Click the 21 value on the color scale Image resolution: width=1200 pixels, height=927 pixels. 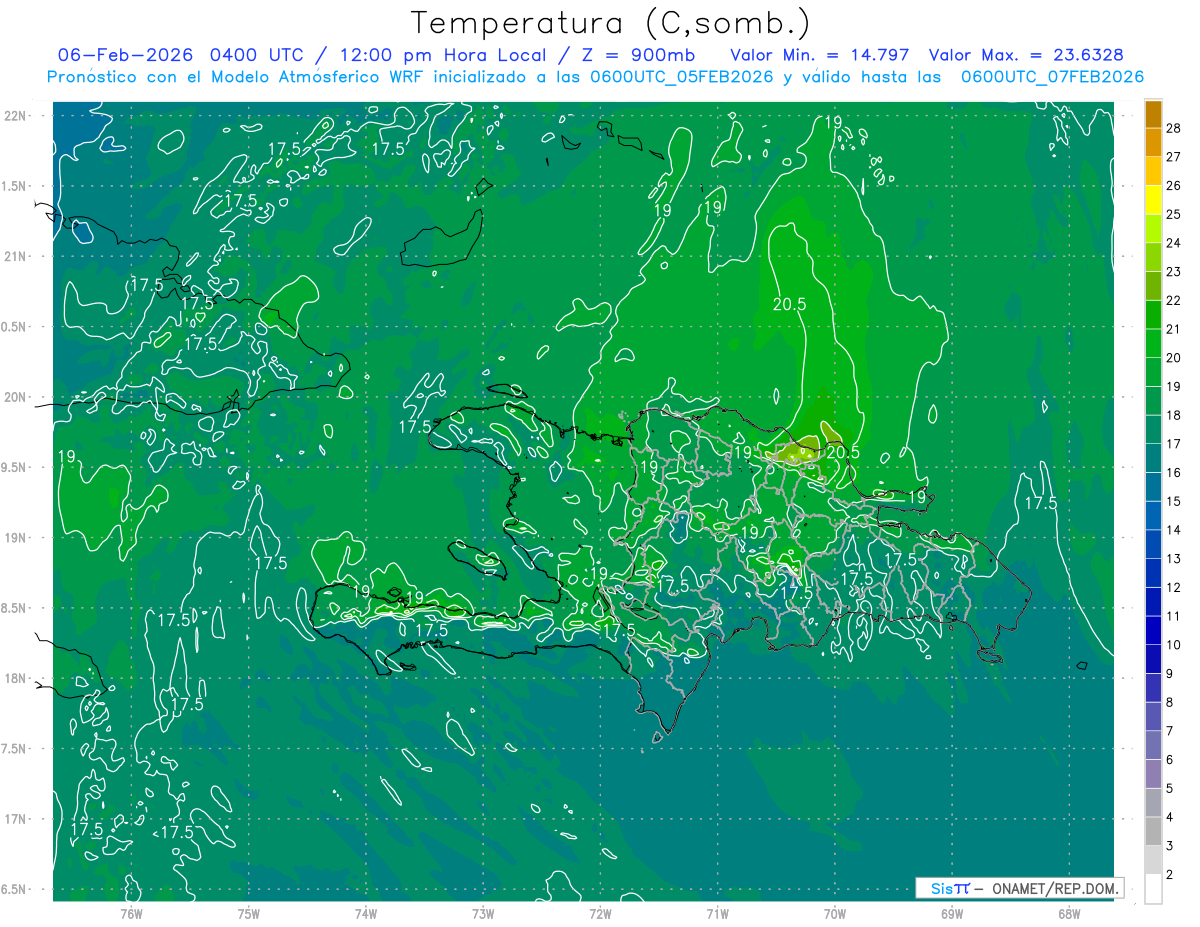[x=1174, y=329]
